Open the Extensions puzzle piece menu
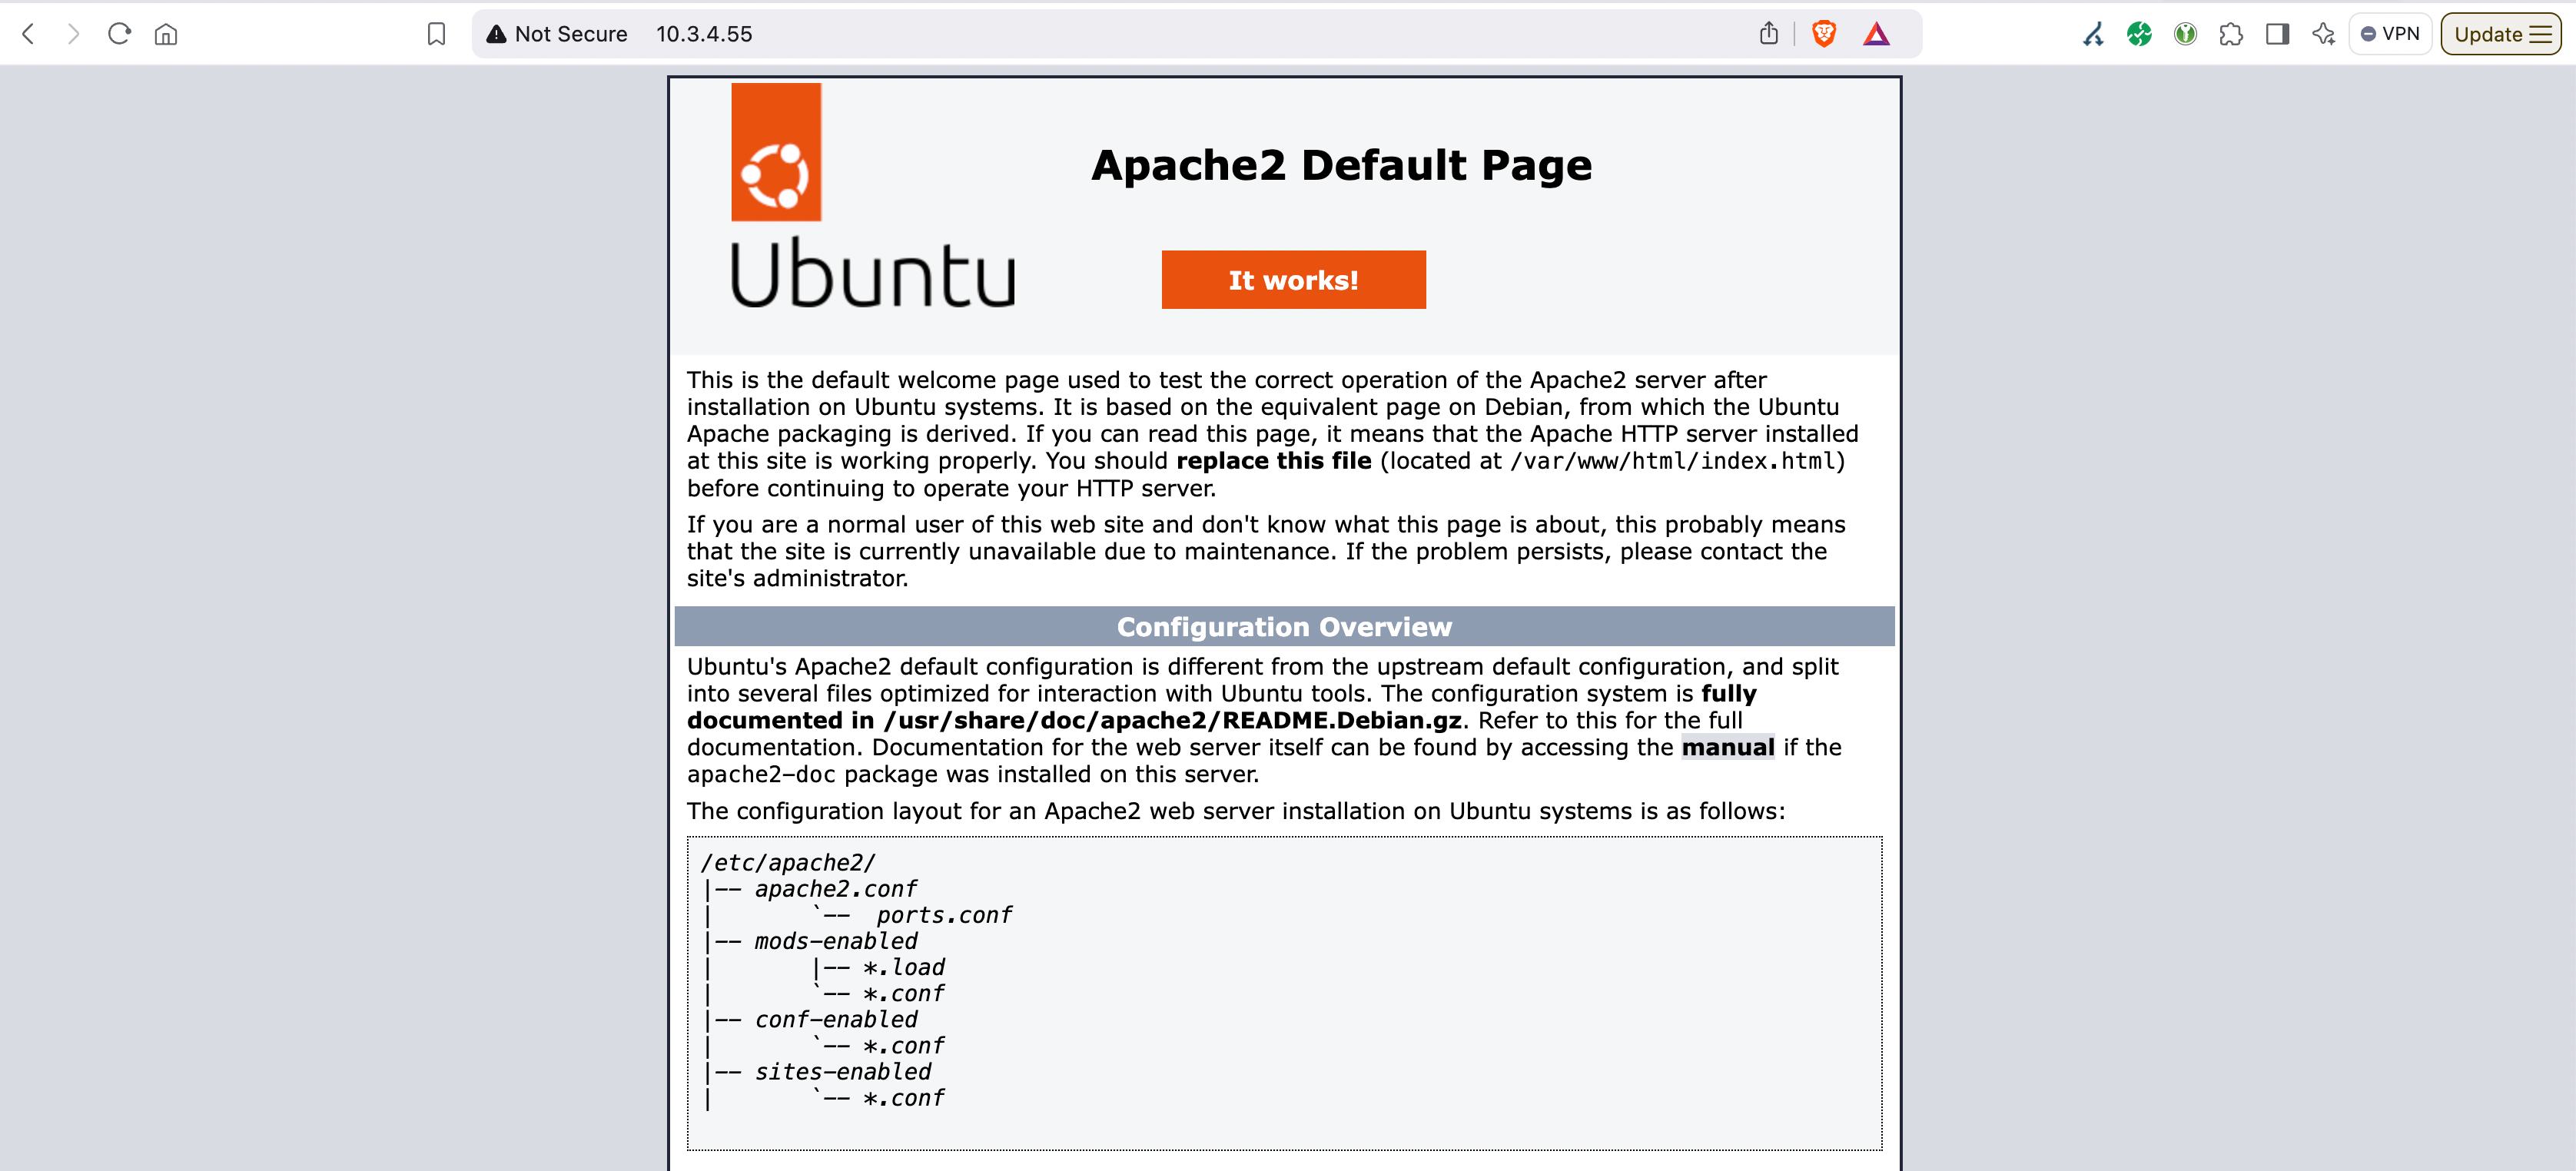Image resolution: width=2576 pixels, height=1171 pixels. click(2231, 34)
